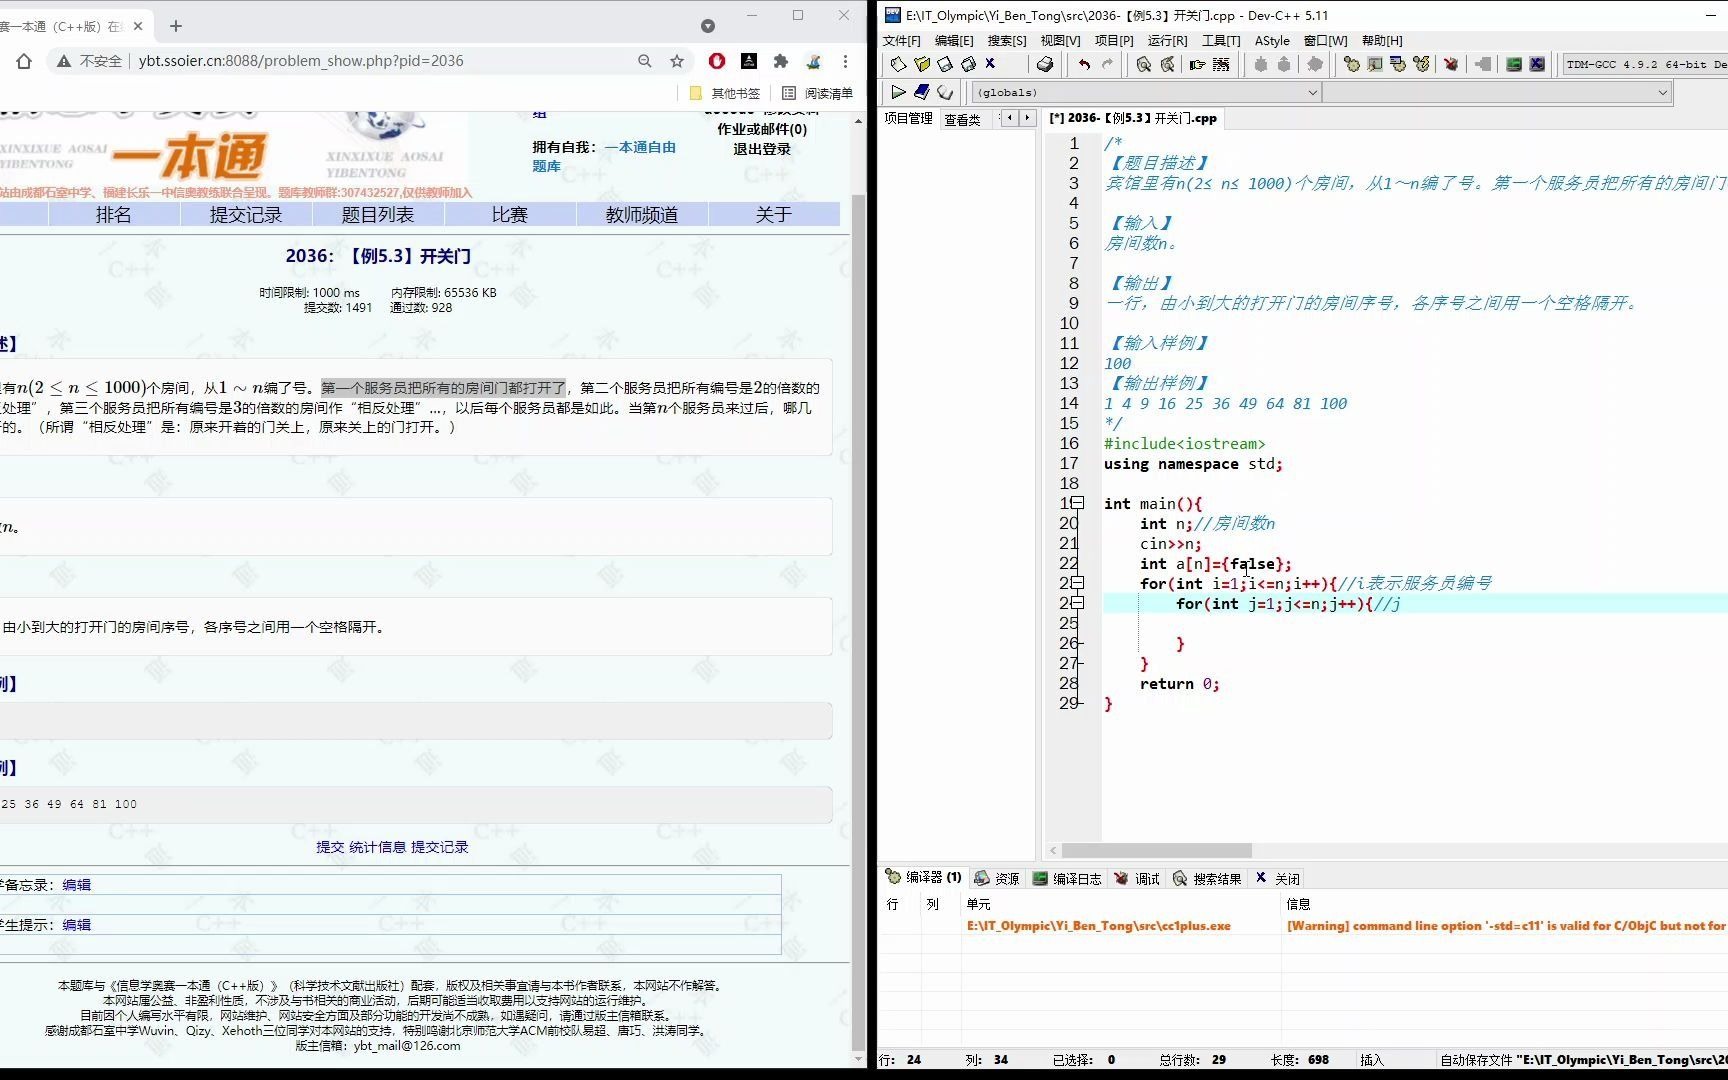Open the 运行[R] menu
Screen dimensions: 1728x1080
[x=1167, y=41]
